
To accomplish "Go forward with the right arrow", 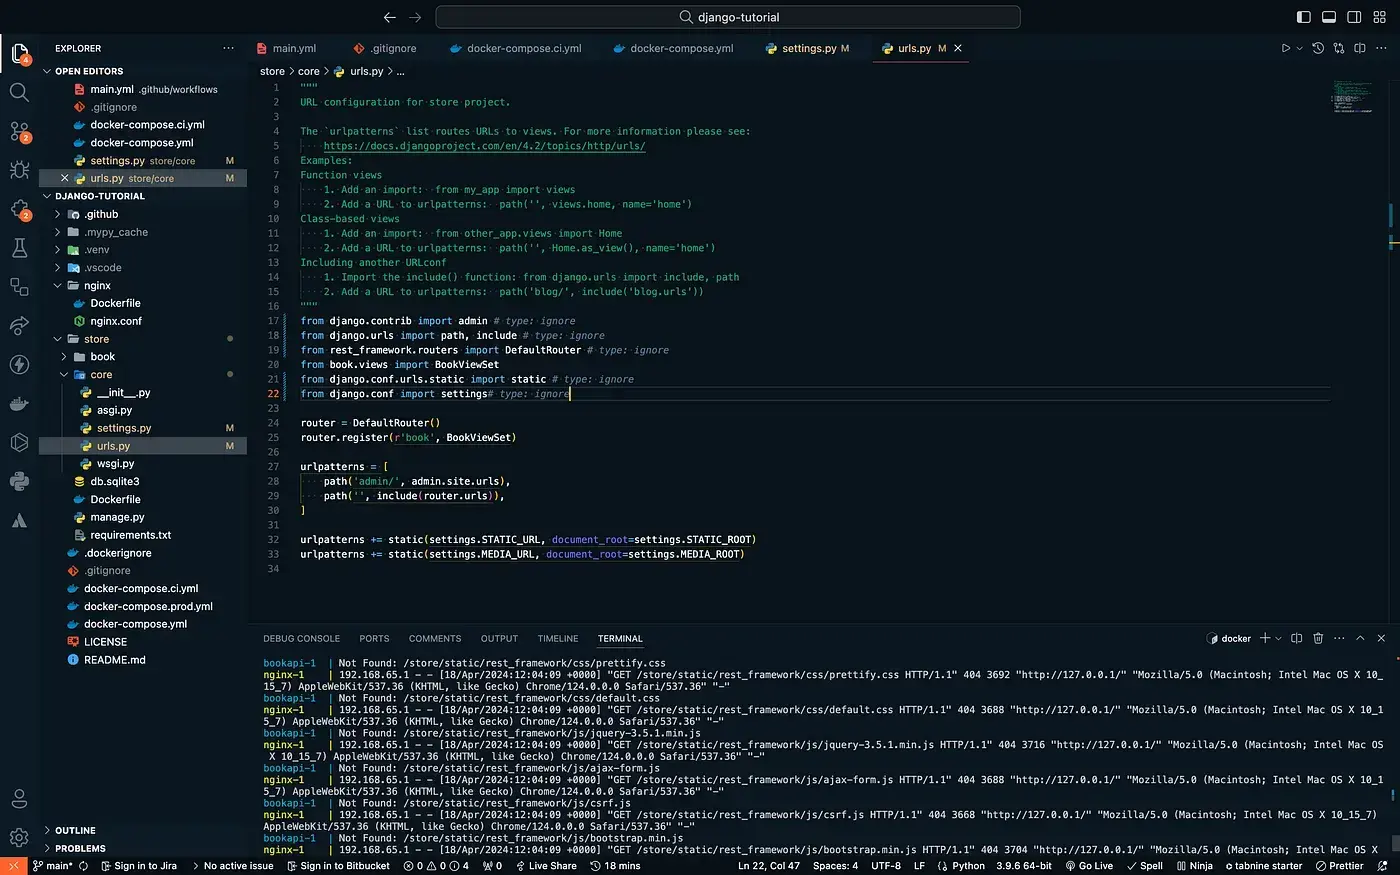I will 416,17.
